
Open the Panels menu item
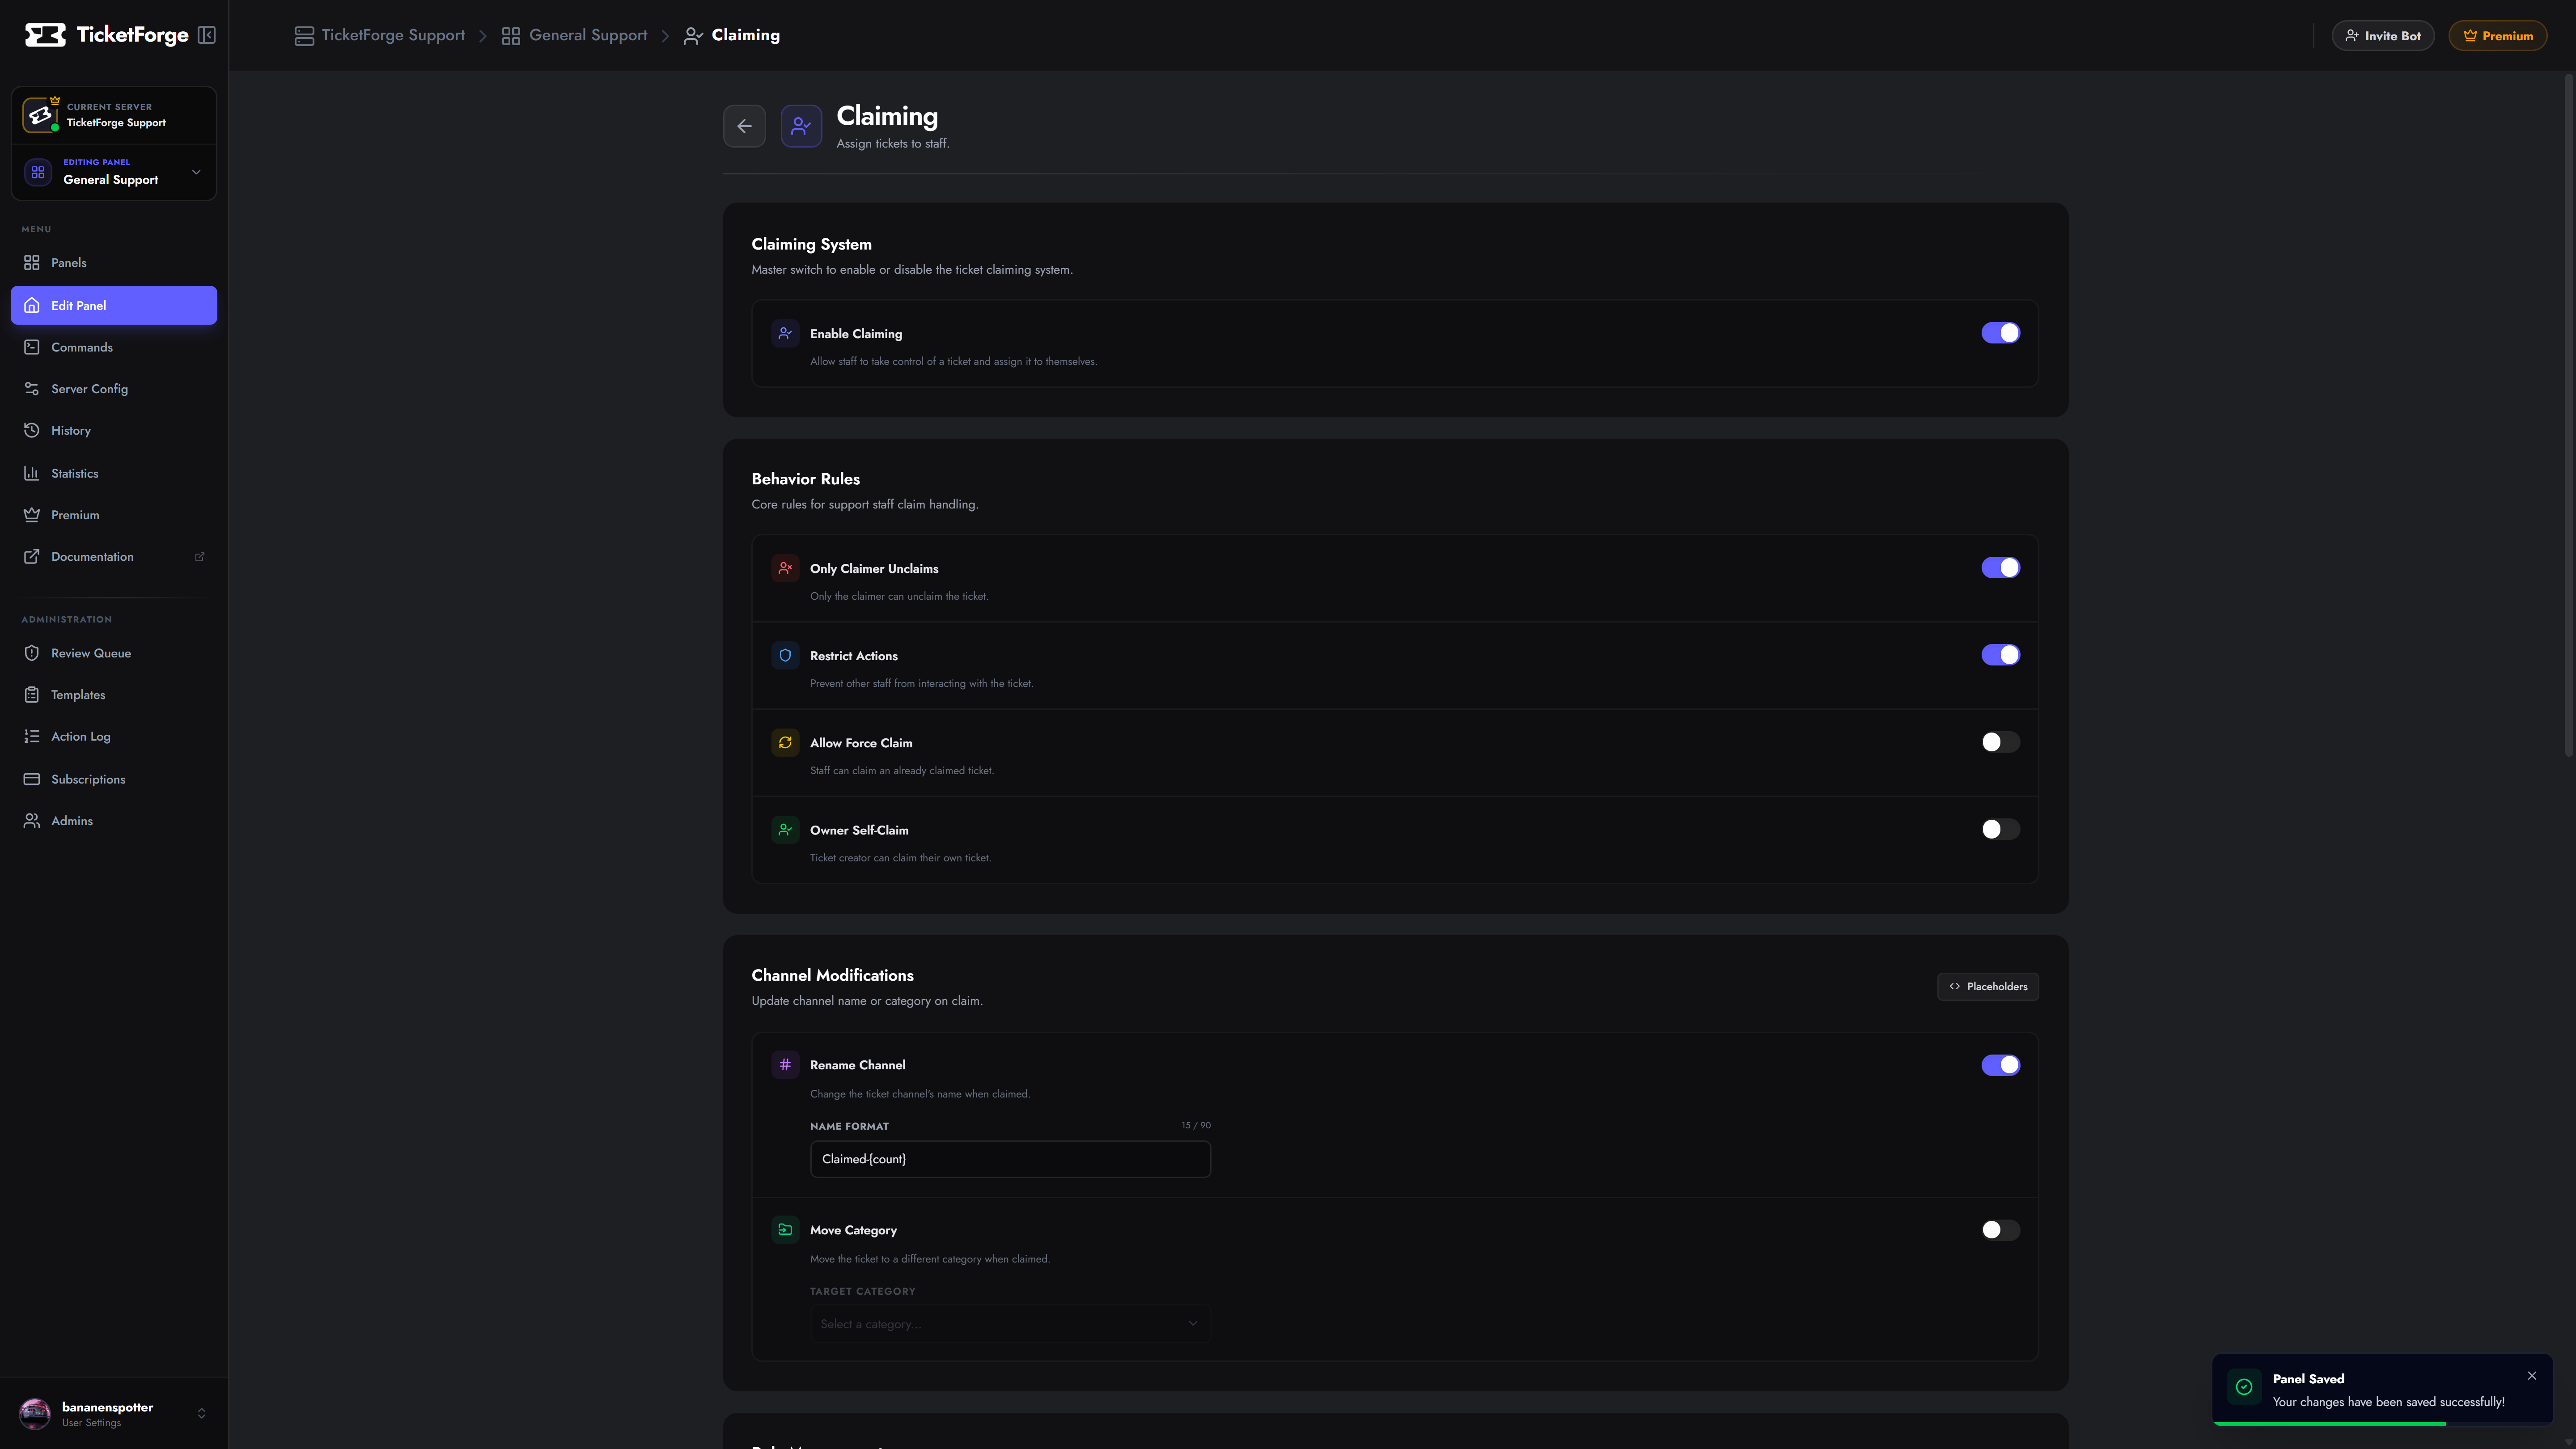[x=114, y=262]
